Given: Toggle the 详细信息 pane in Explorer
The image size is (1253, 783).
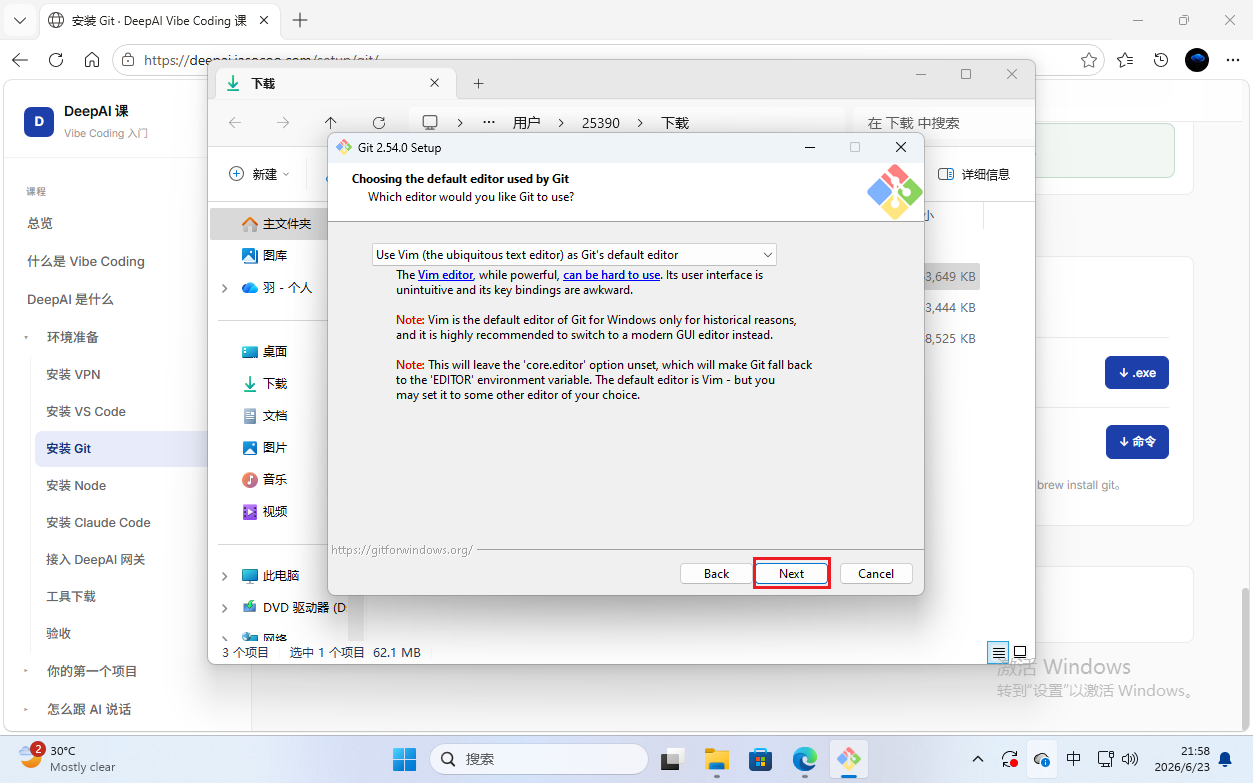Looking at the screenshot, I should tap(974, 174).
